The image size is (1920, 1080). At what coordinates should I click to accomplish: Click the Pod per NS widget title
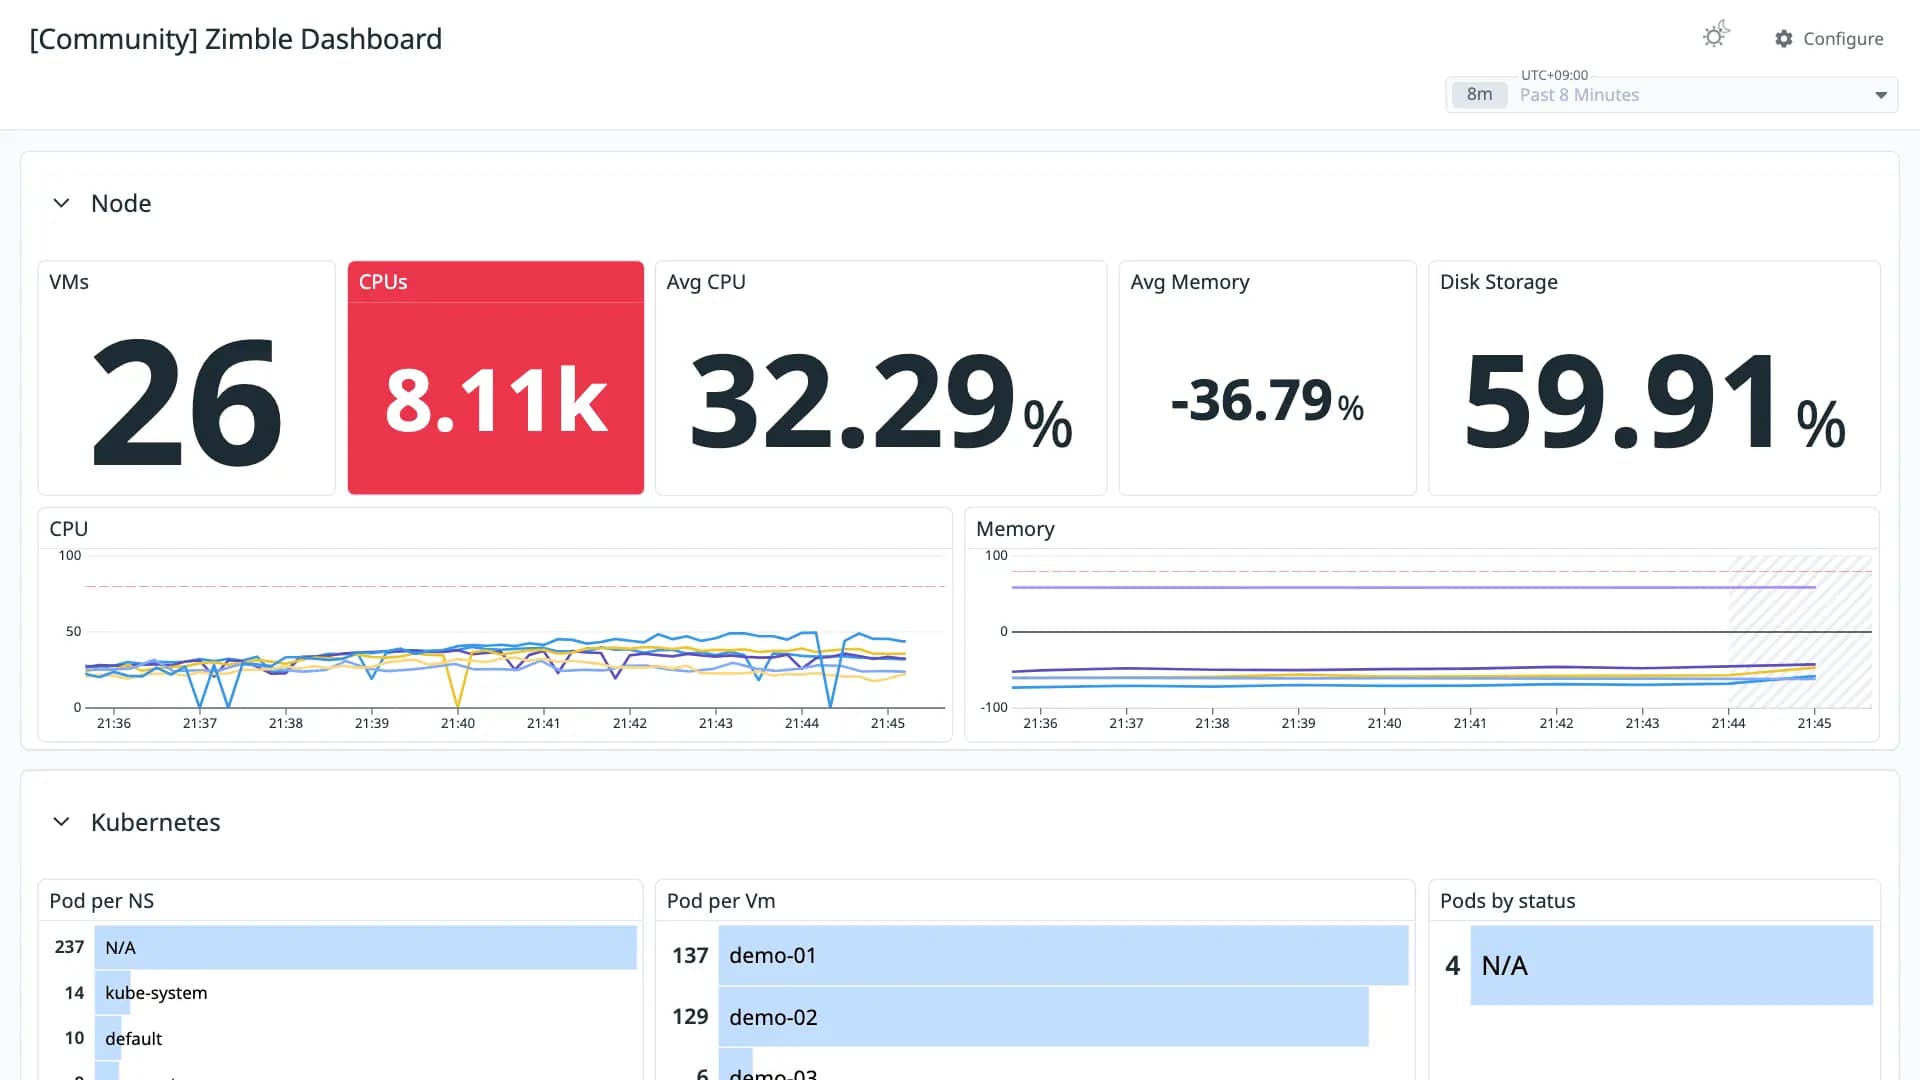(x=102, y=901)
